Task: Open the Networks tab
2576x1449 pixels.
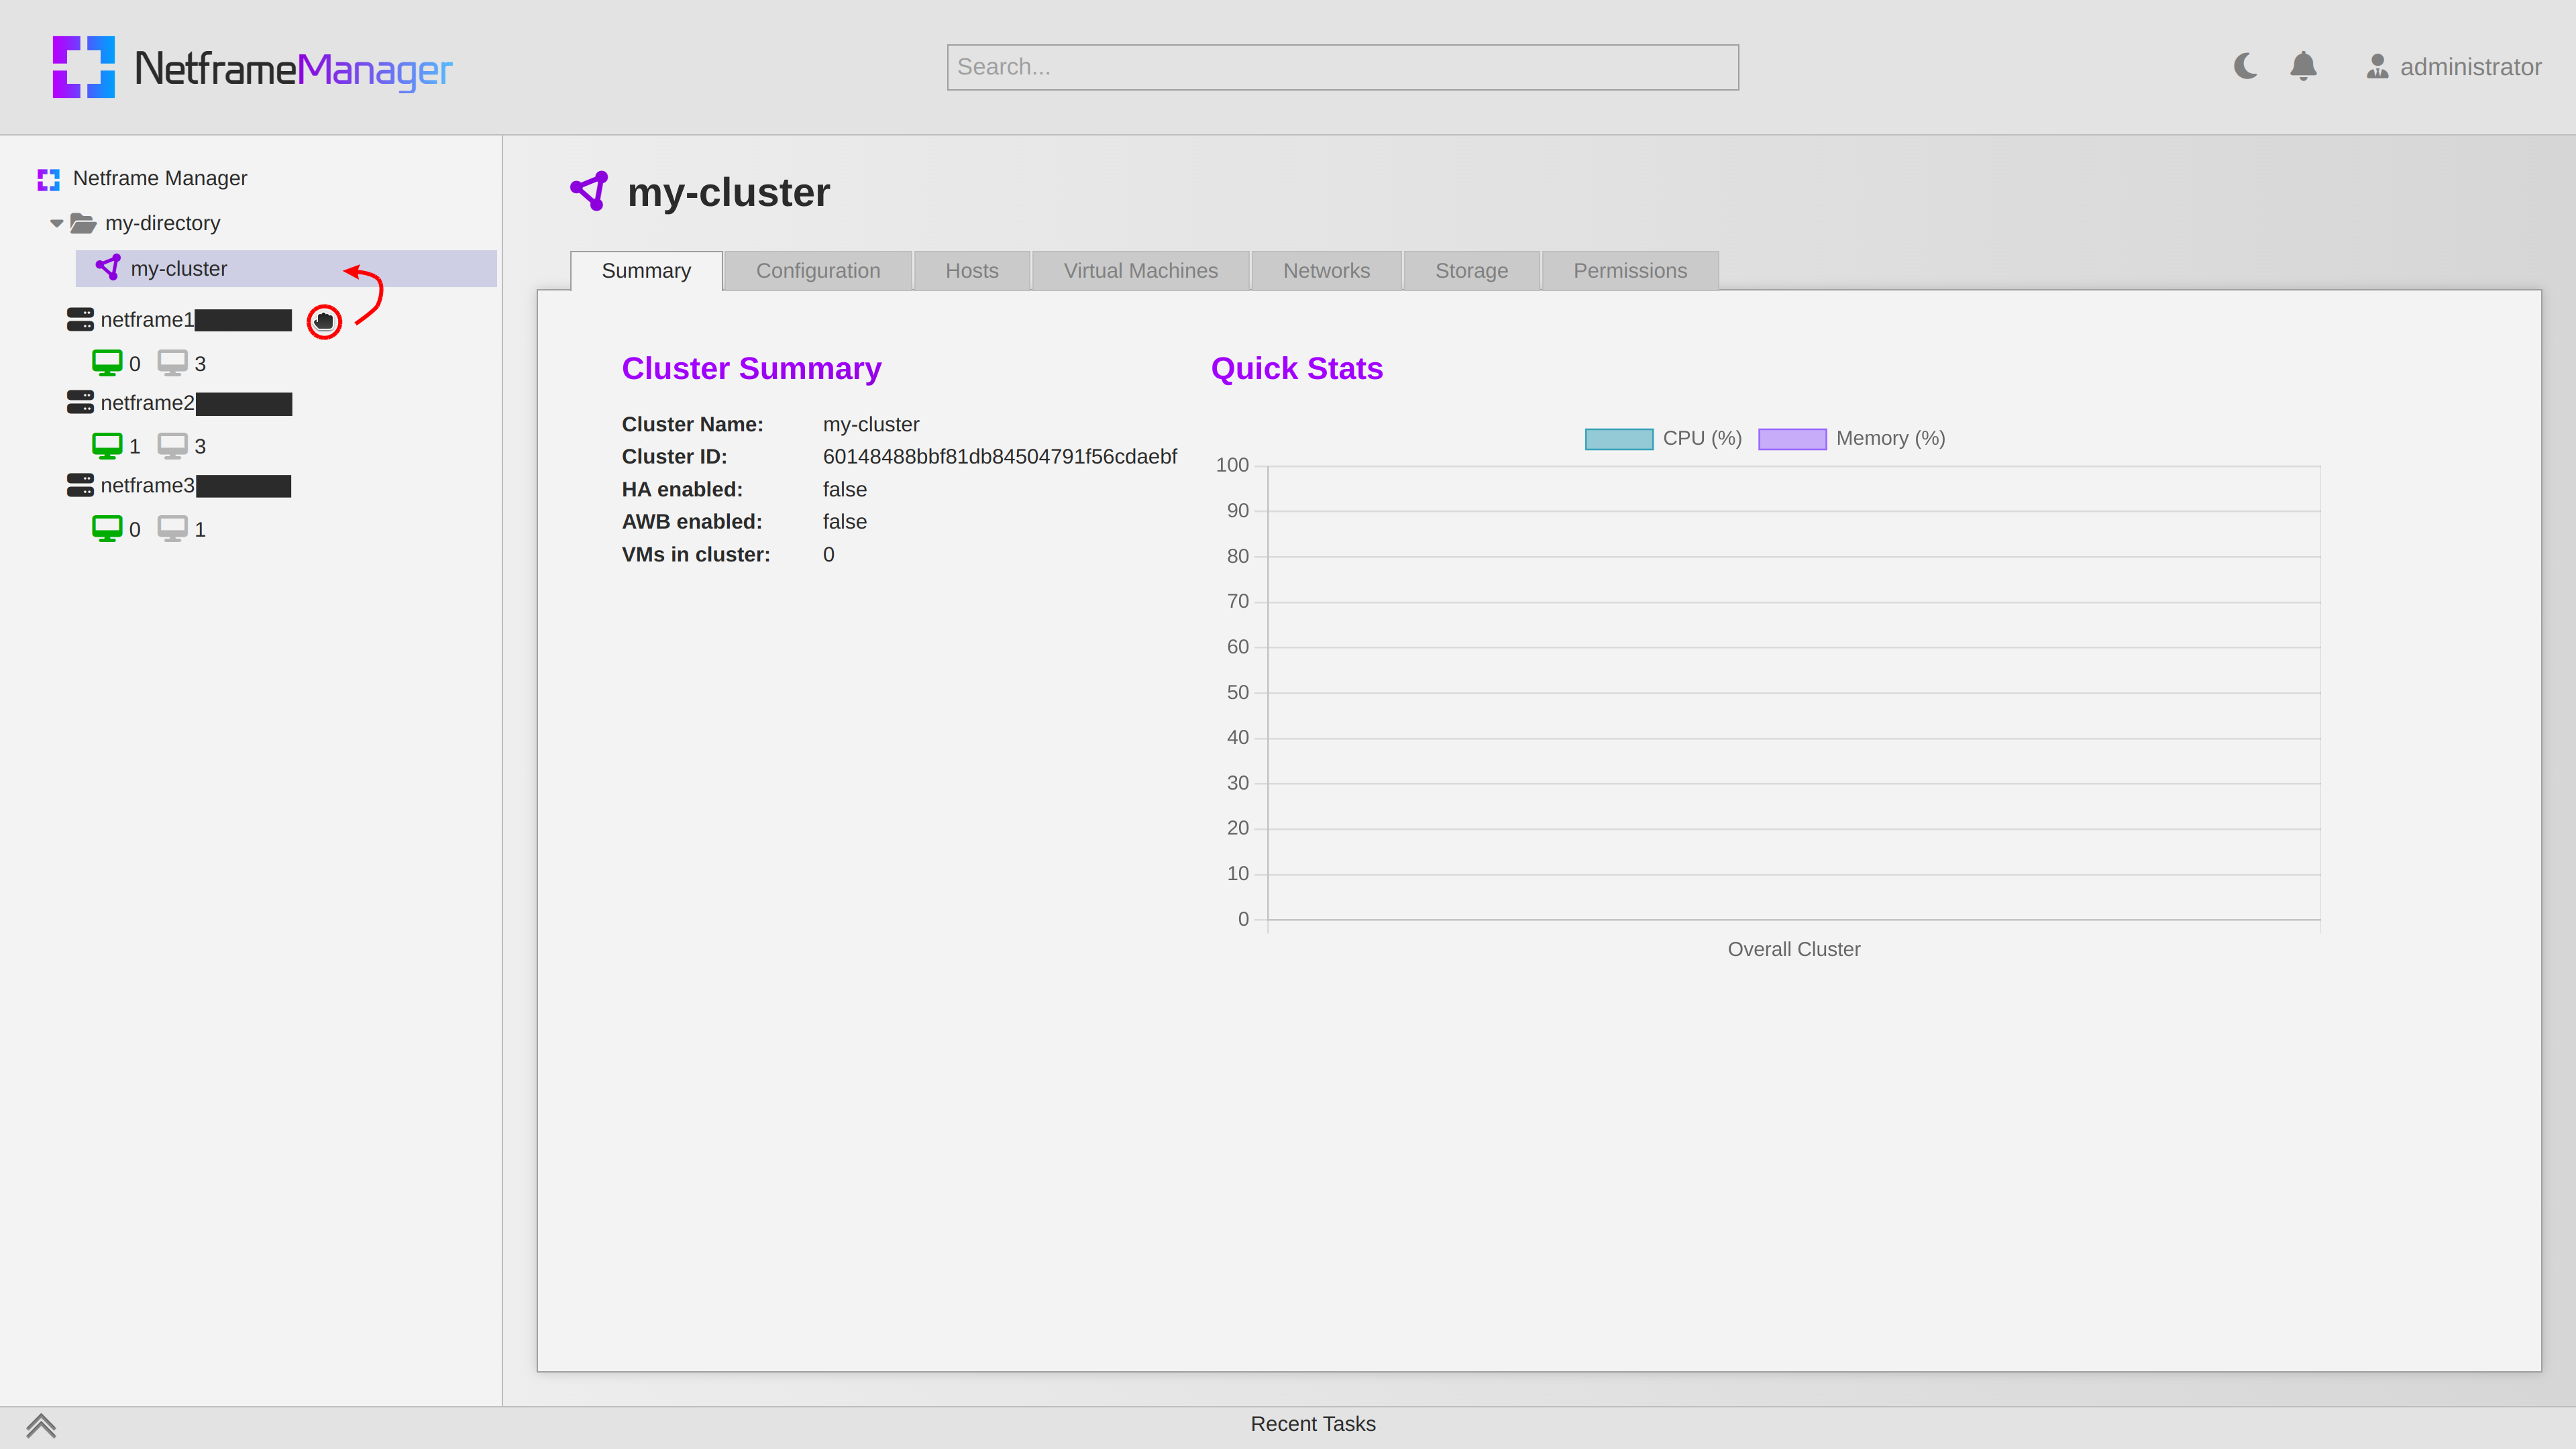Action: (x=1326, y=271)
